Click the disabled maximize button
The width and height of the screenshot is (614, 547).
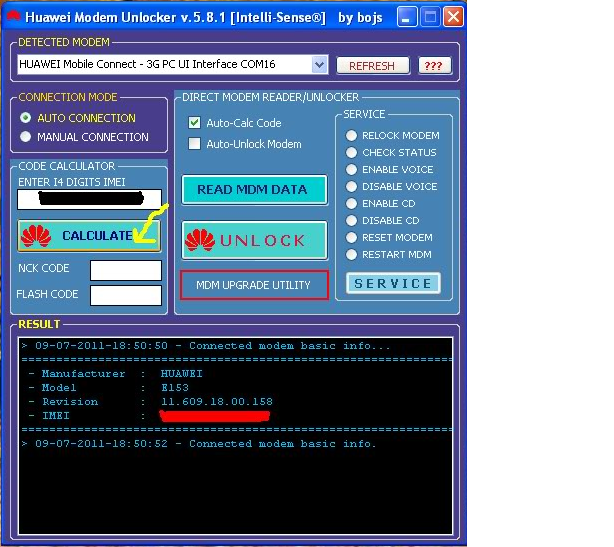430,17
